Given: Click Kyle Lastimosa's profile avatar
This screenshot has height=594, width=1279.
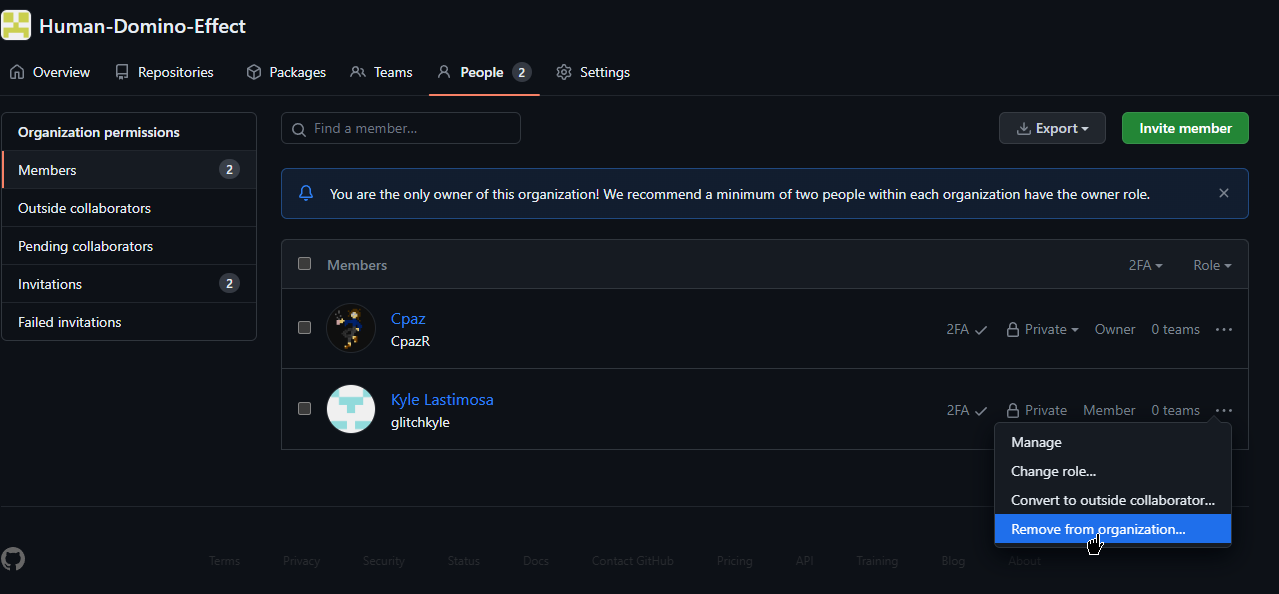Looking at the screenshot, I should coord(351,409).
